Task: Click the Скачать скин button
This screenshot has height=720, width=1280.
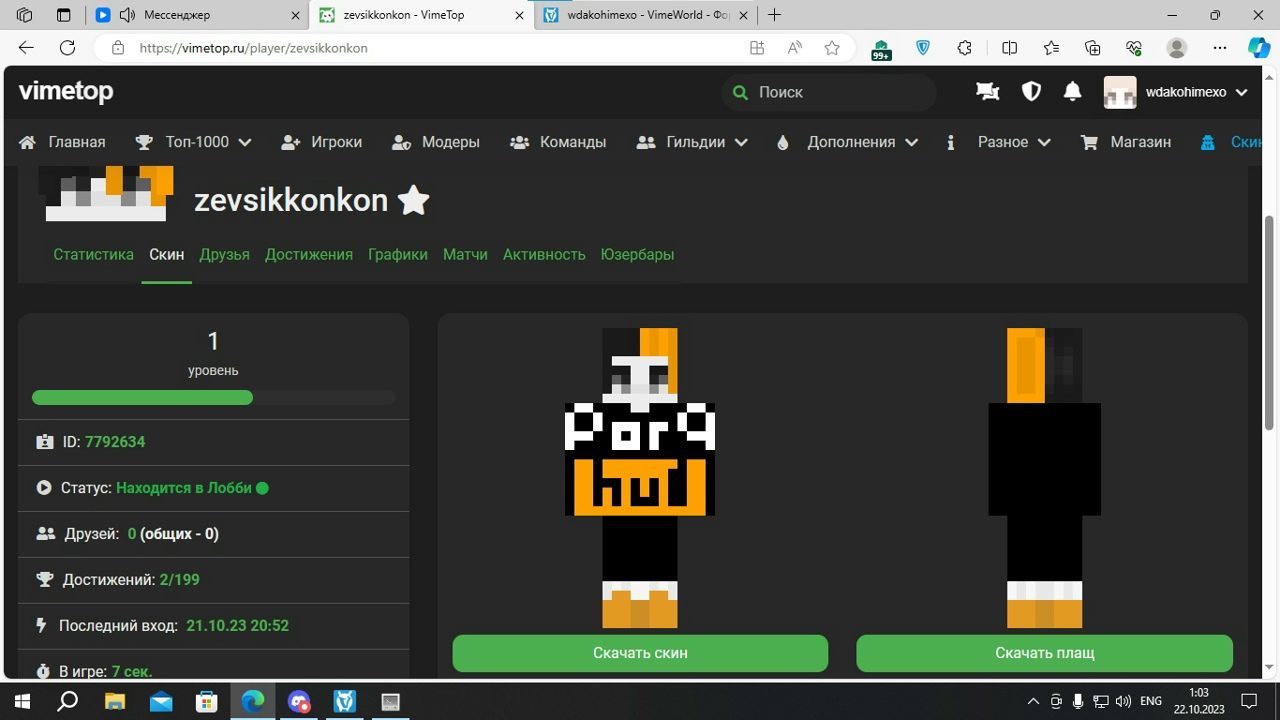Action: click(x=640, y=653)
